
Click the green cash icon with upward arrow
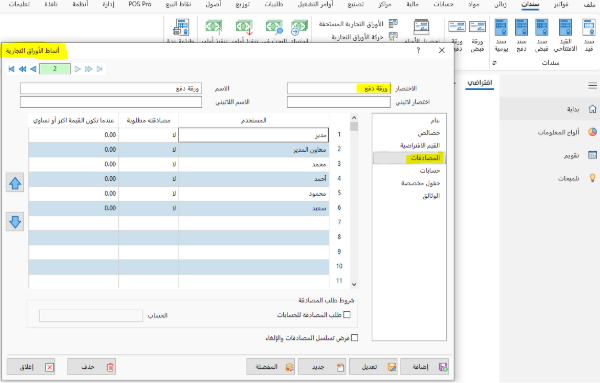click(x=214, y=28)
